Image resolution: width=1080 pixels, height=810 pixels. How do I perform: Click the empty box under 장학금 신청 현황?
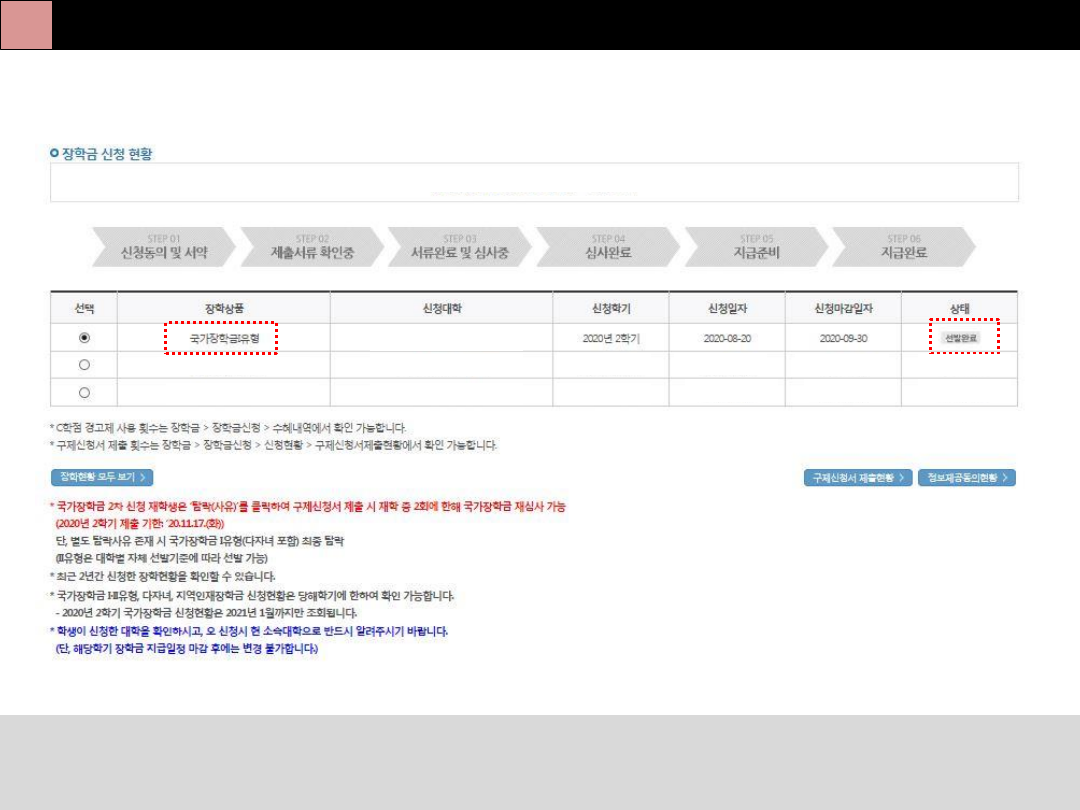[534, 183]
